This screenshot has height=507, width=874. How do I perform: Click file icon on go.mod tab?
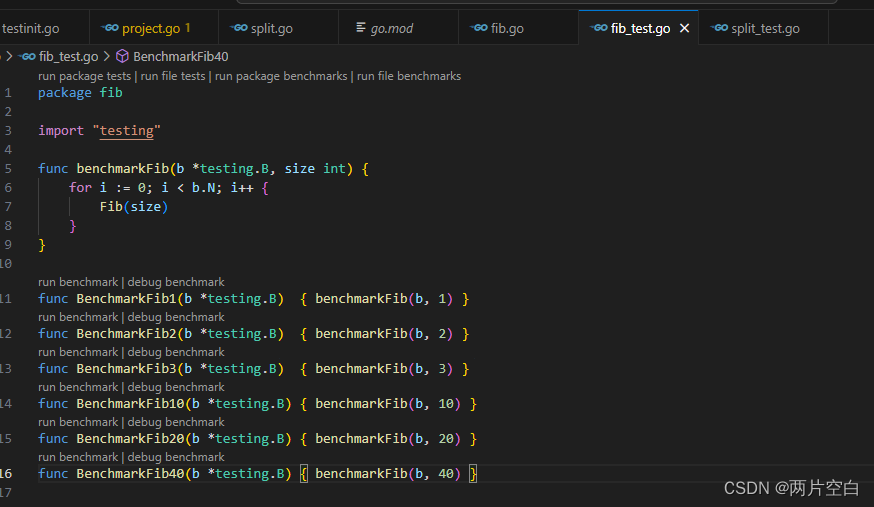pos(361,27)
